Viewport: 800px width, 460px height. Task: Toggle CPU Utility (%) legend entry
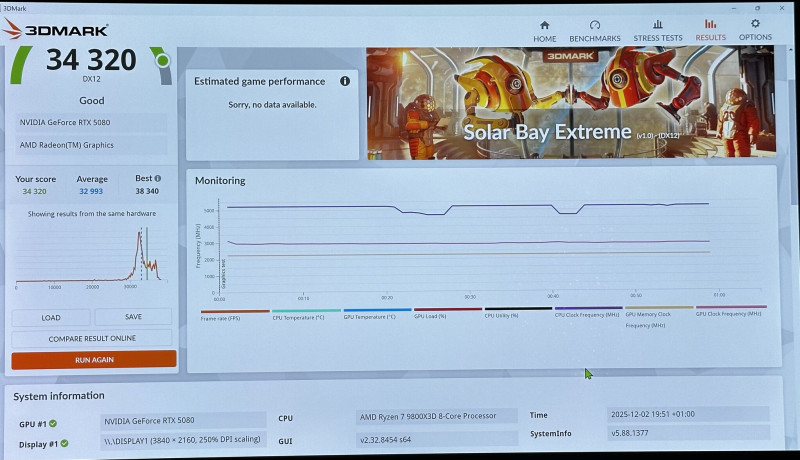tap(518, 313)
